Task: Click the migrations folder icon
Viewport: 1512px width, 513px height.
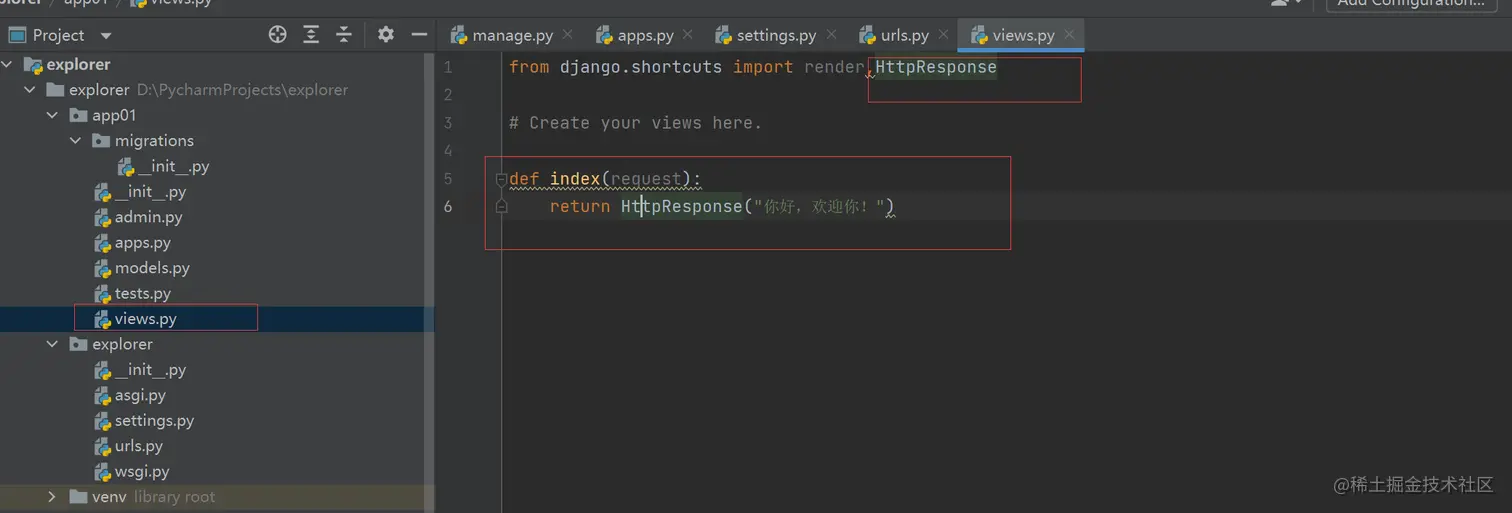Action: pos(100,141)
